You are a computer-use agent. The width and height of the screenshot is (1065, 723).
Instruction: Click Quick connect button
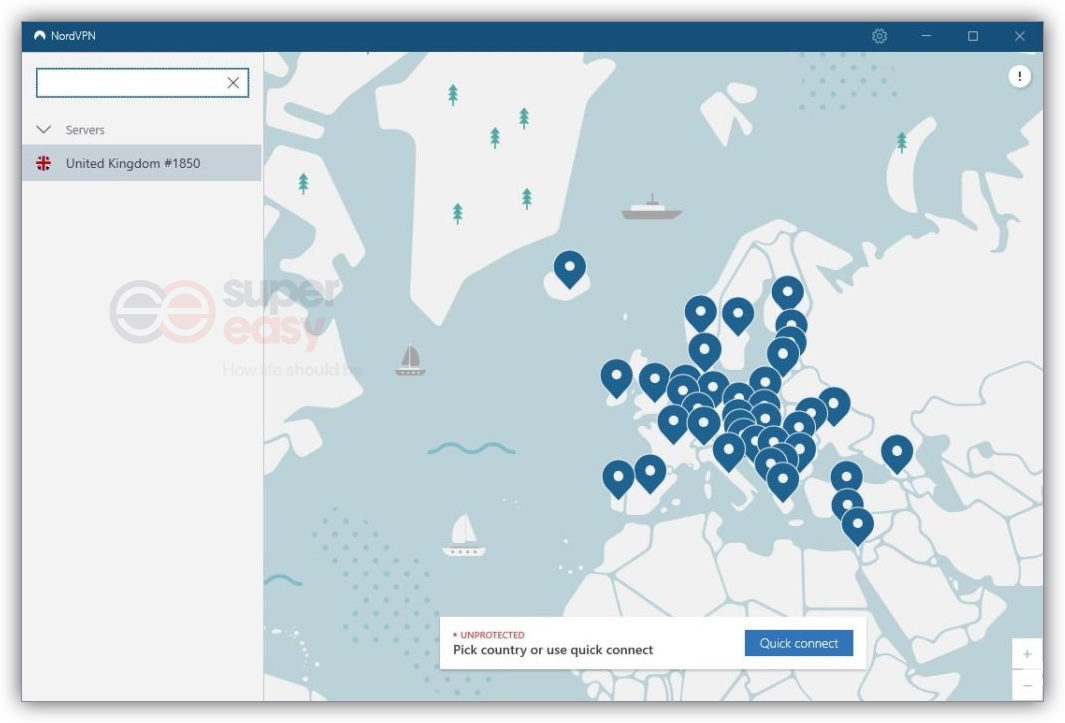pyautogui.click(x=799, y=643)
